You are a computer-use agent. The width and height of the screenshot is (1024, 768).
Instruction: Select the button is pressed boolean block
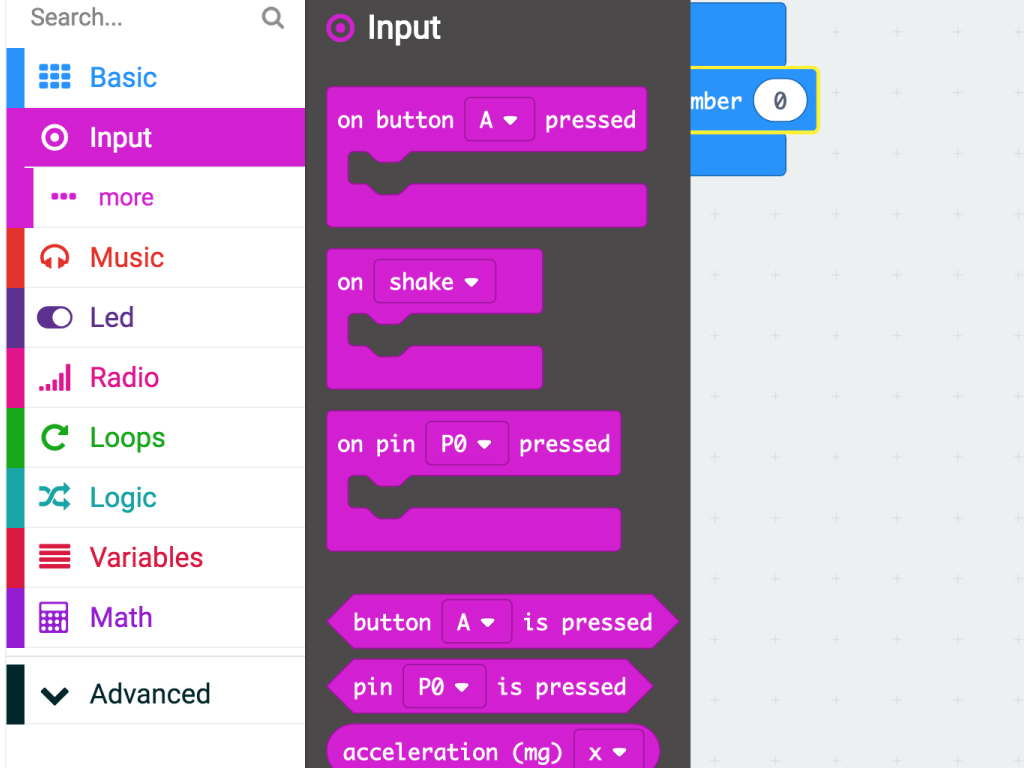tap(503, 622)
